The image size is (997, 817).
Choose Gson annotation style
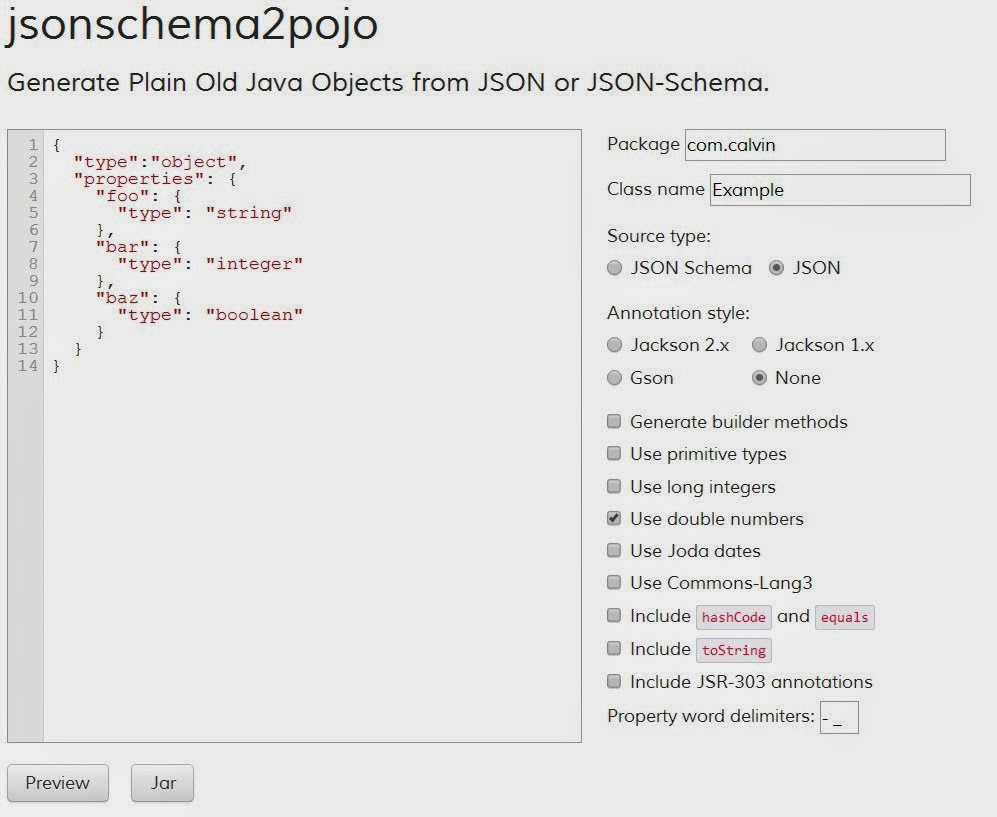615,378
